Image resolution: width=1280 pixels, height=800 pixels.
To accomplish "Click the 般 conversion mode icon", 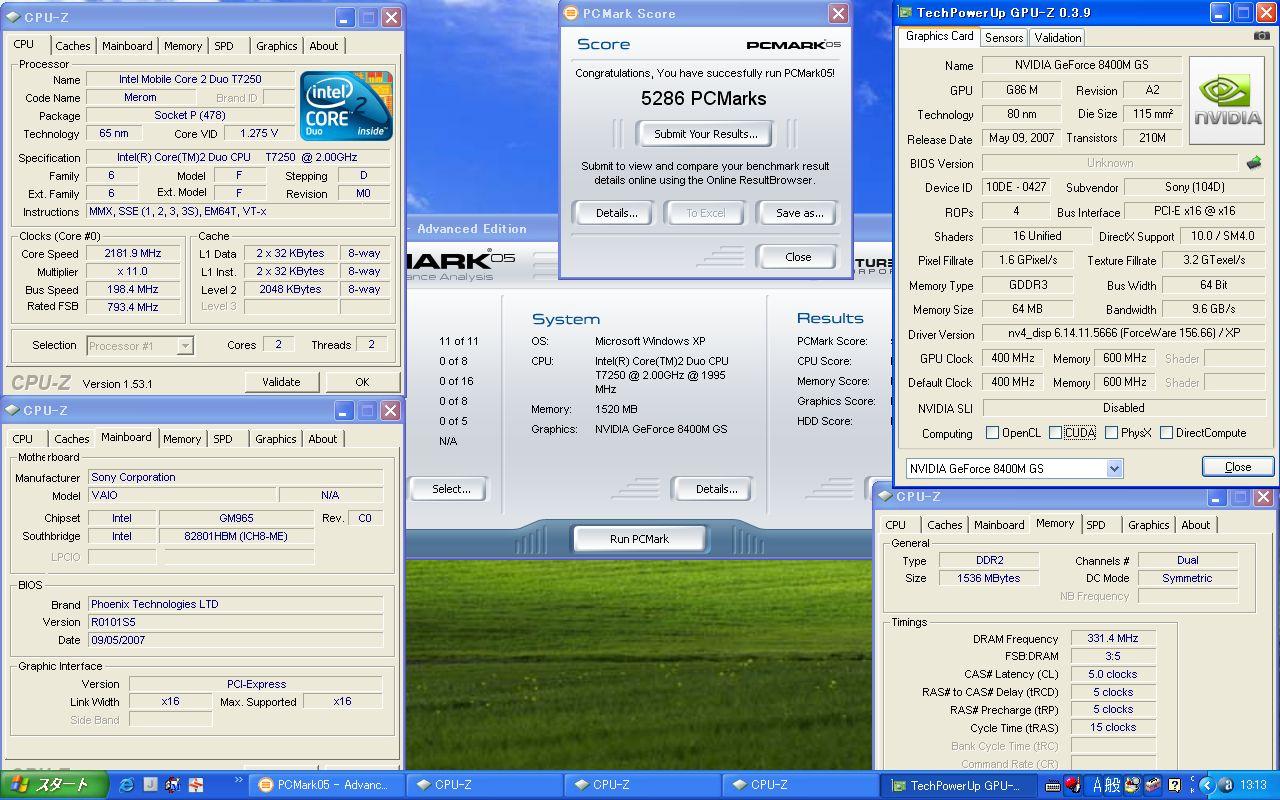I will [x=1112, y=785].
